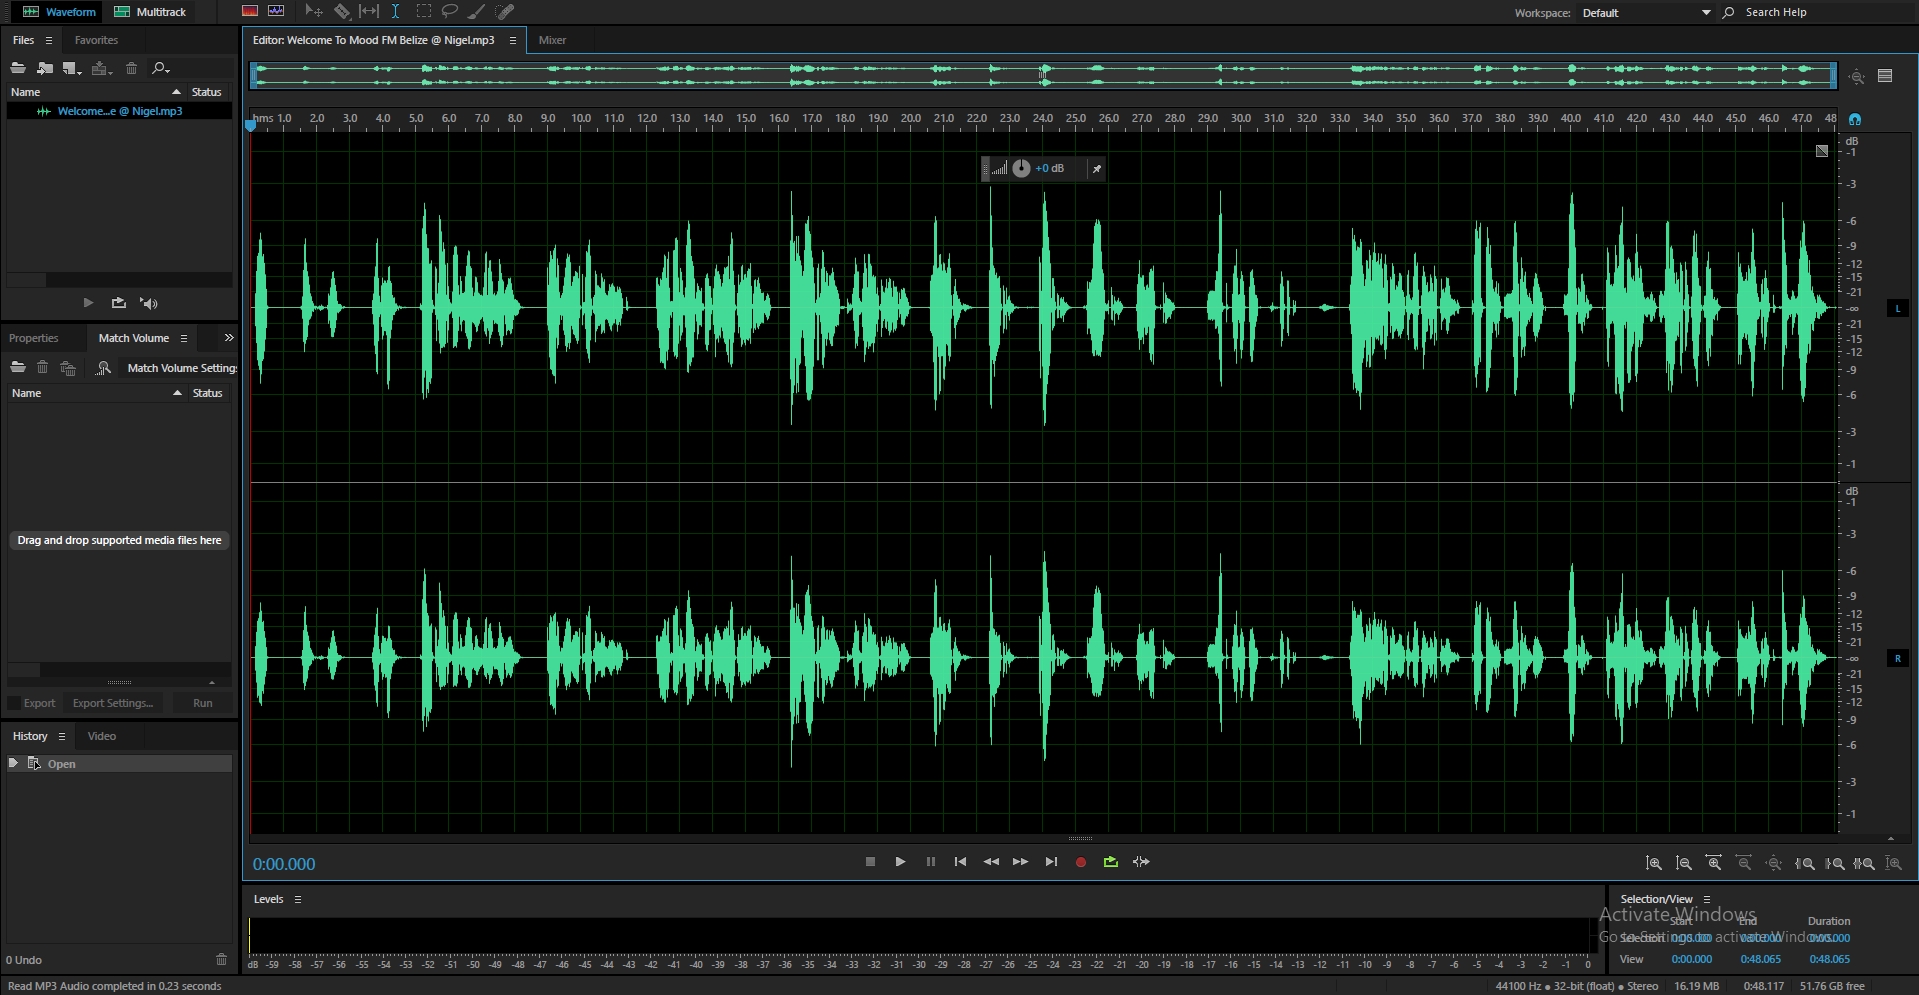Click the Pause transport button
This screenshot has height=995, width=1919.
[931, 861]
